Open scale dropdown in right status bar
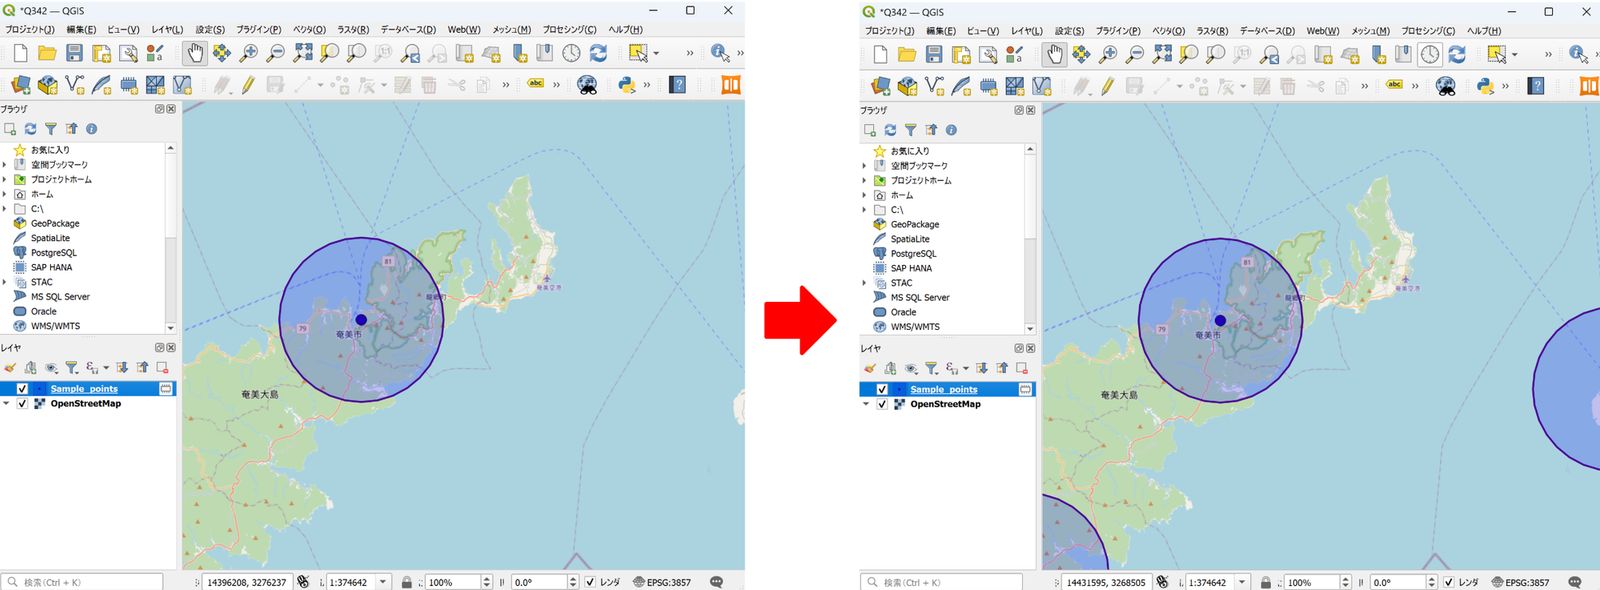Image resolution: width=1600 pixels, height=590 pixels. [x=1242, y=582]
